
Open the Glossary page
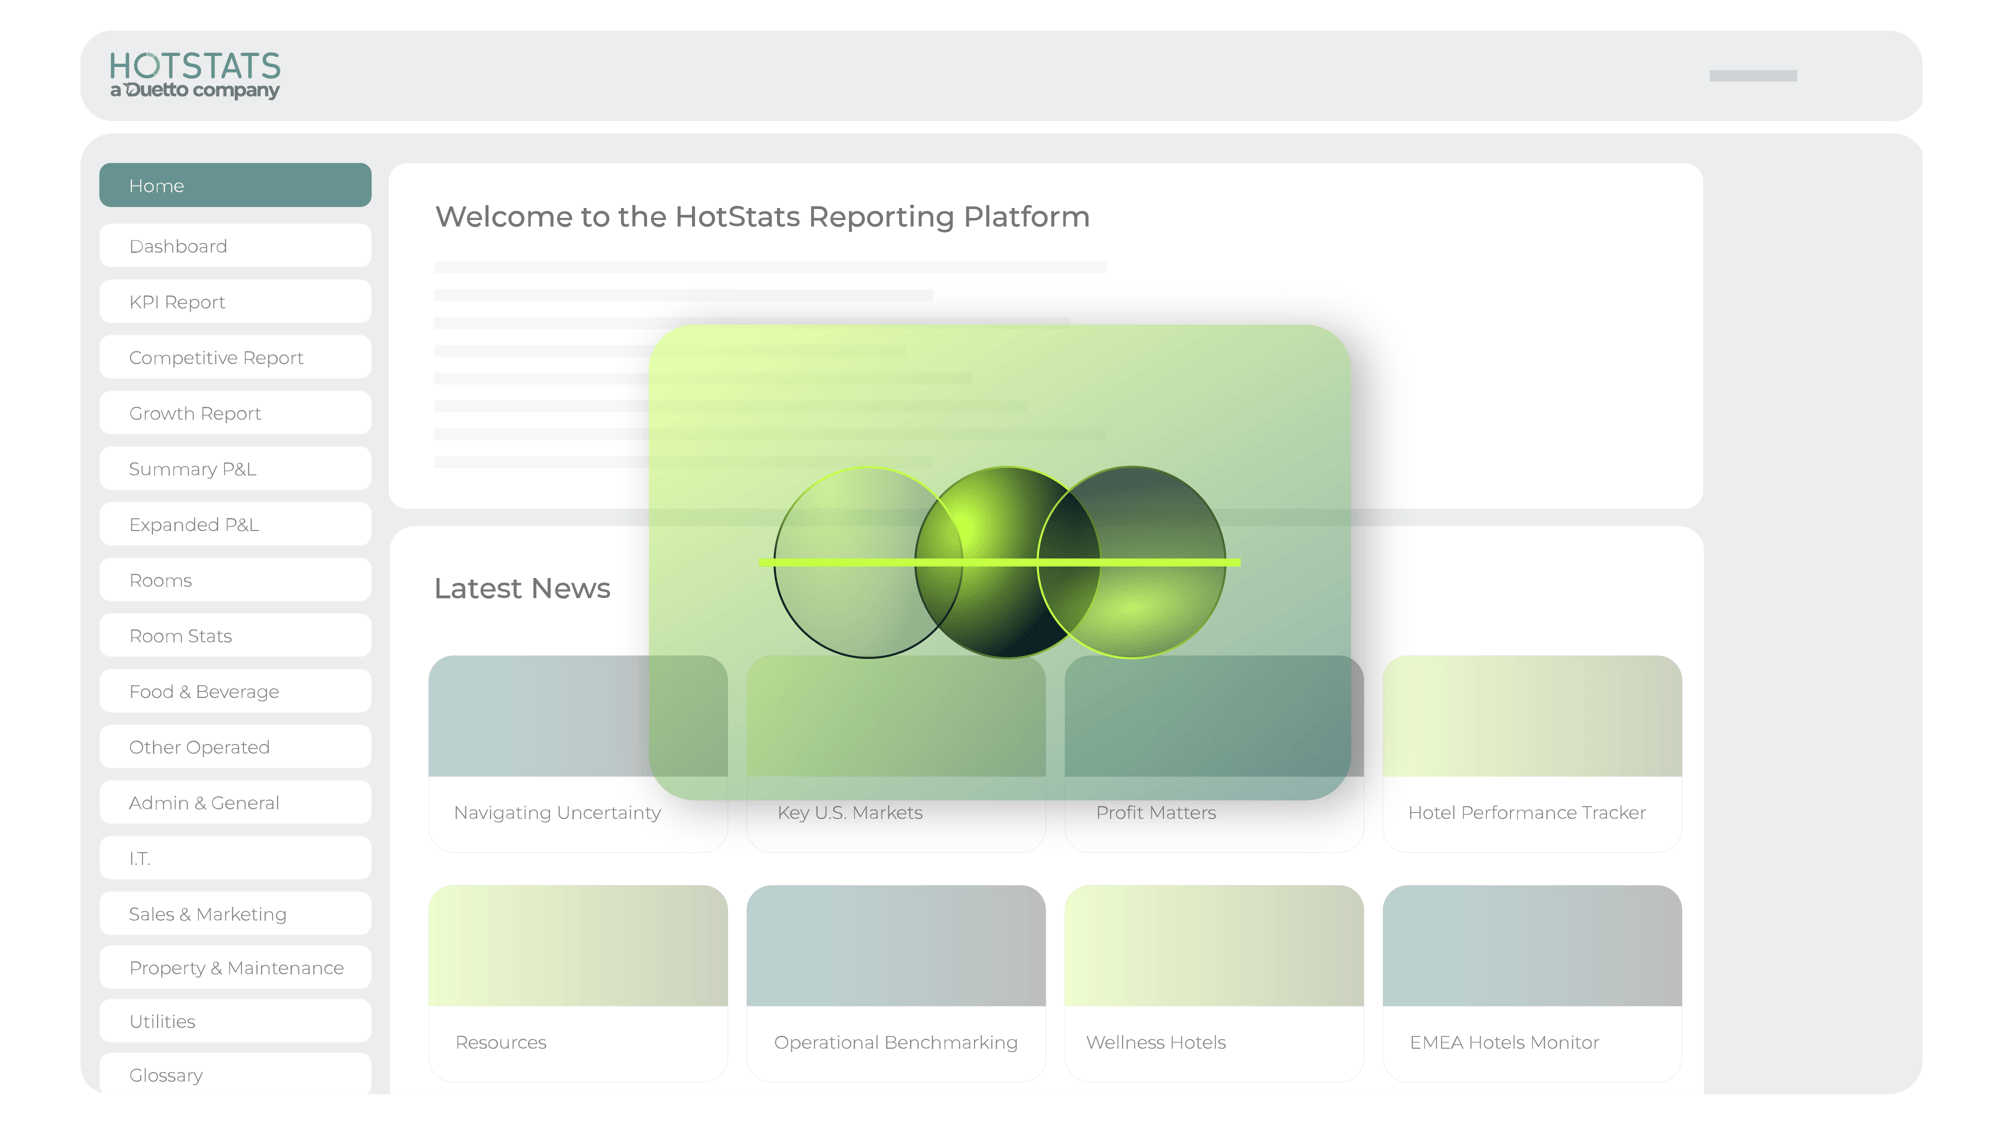click(x=234, y=1075)
